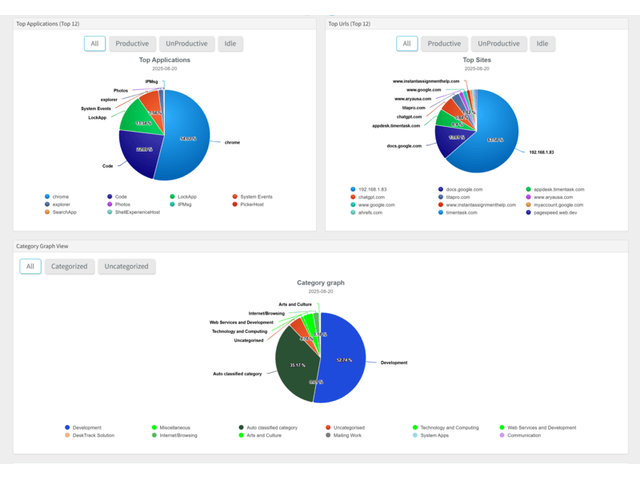Select the All filter in Top Urls
This screenshot has height=480, width=640.
(406, 44)
